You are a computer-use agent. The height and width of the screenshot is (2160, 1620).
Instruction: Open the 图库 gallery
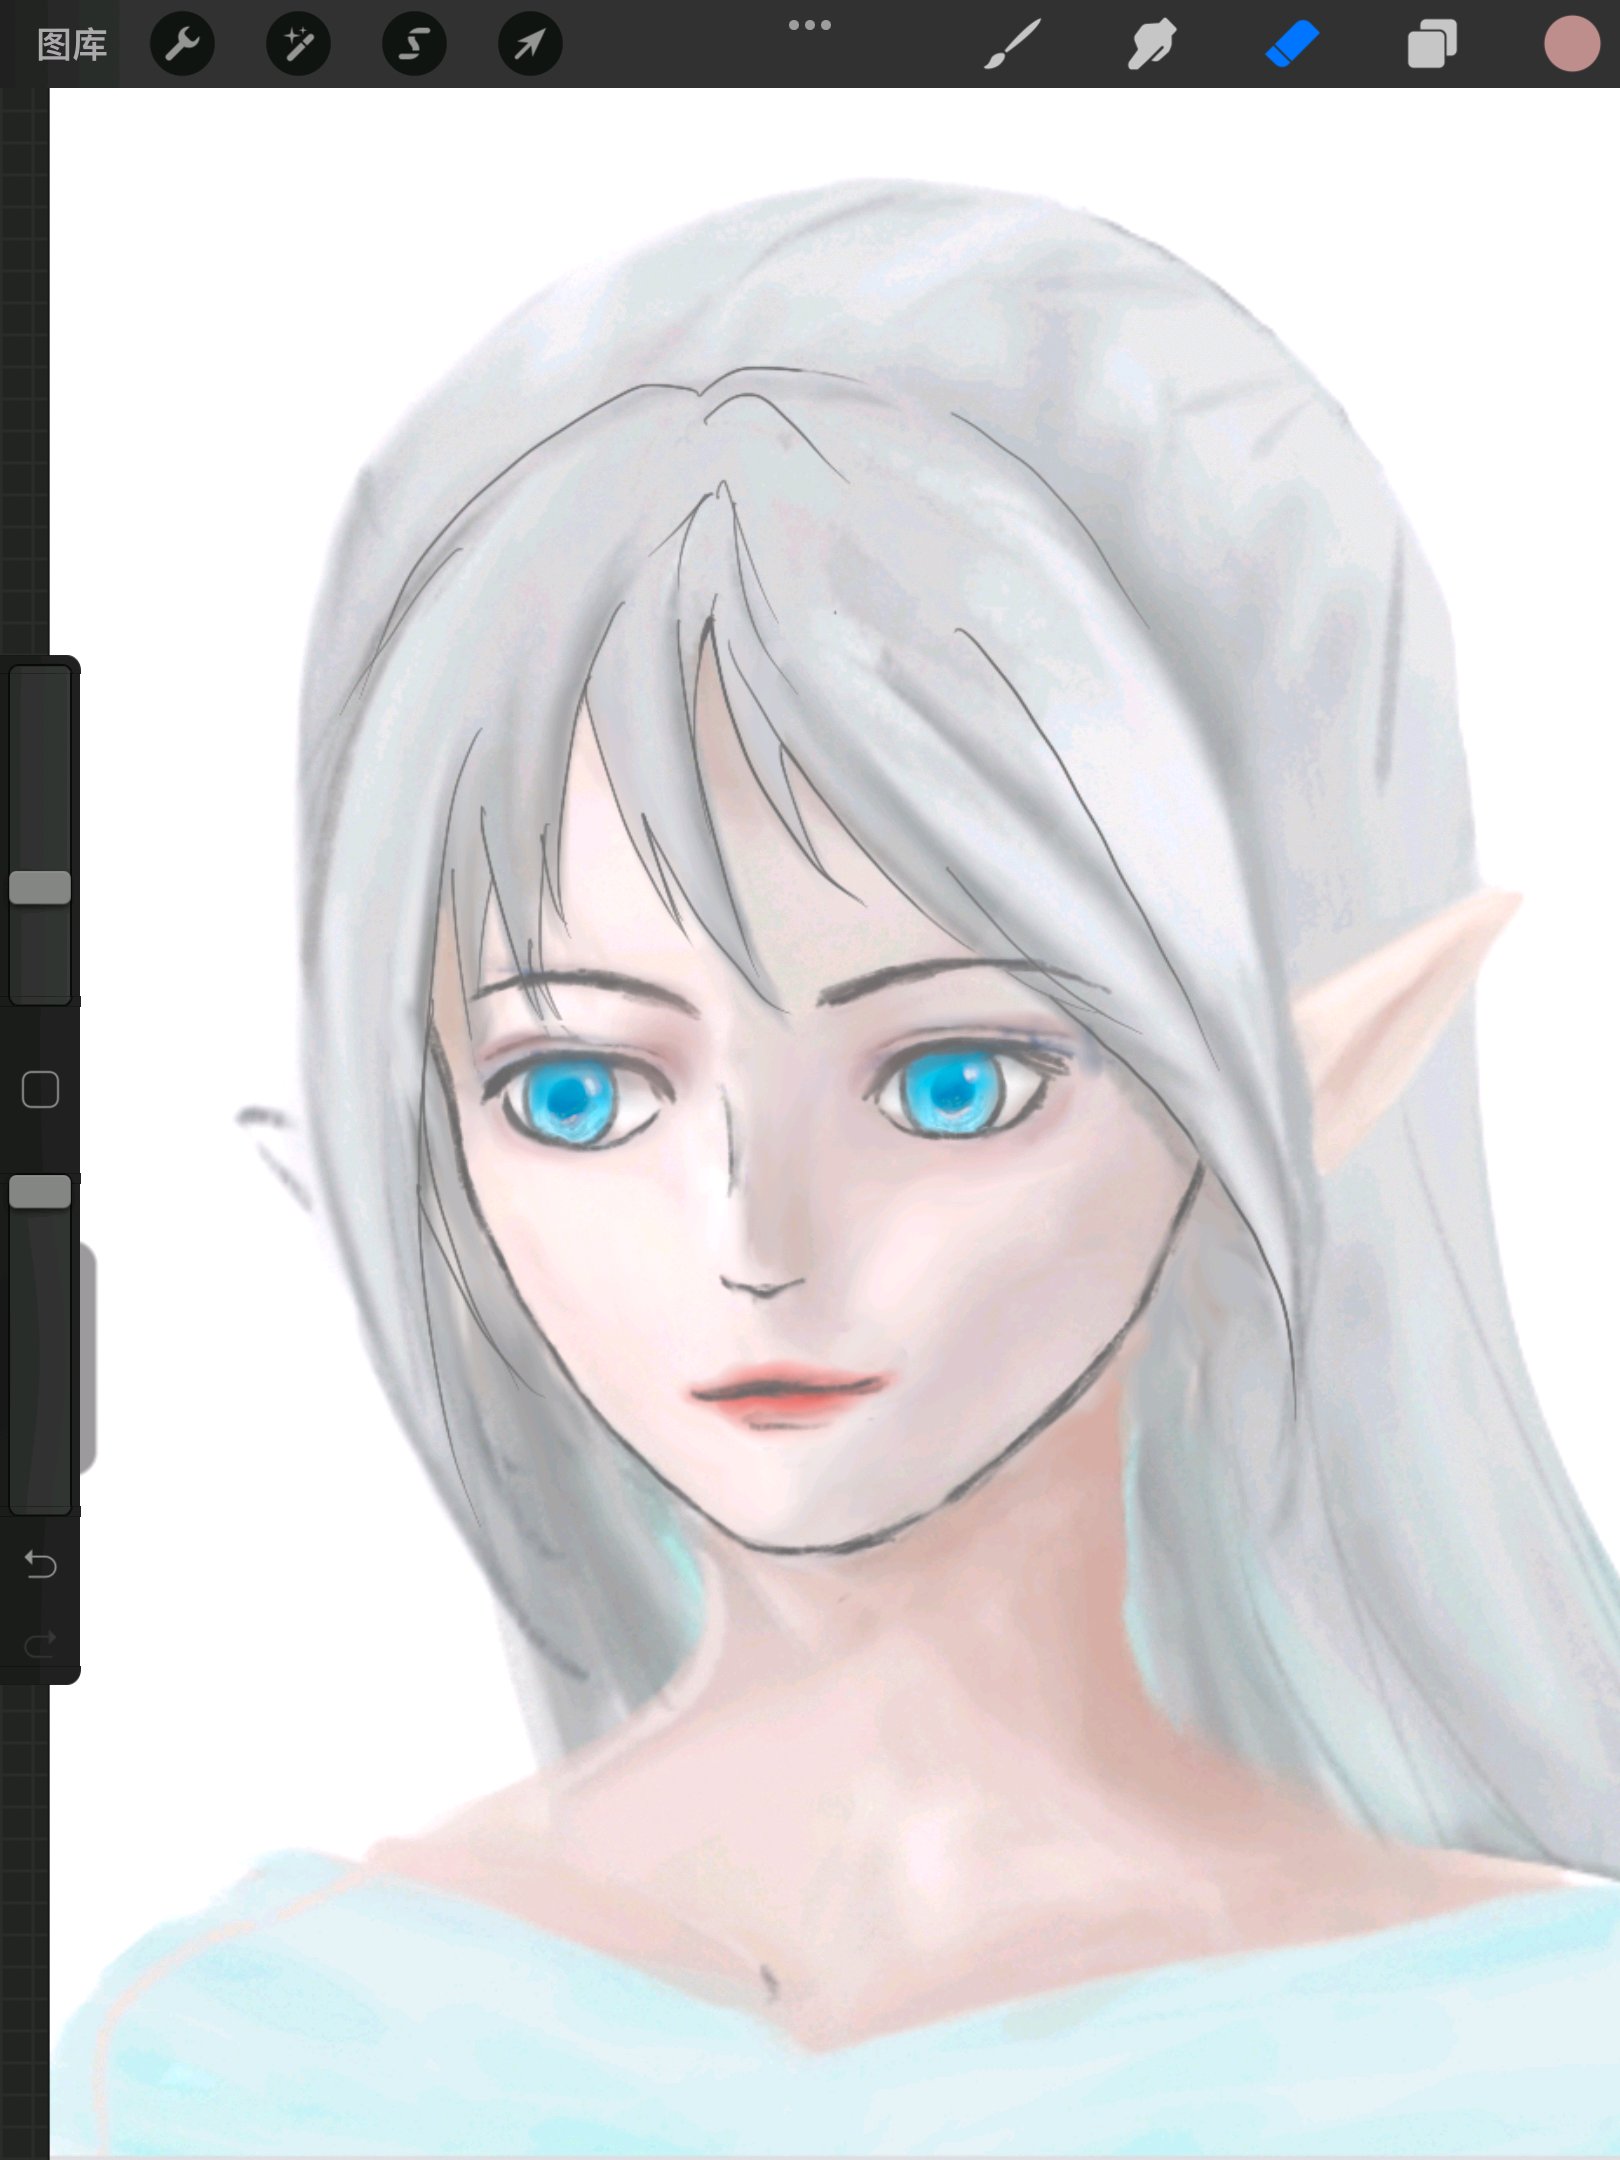pos(72,45)
